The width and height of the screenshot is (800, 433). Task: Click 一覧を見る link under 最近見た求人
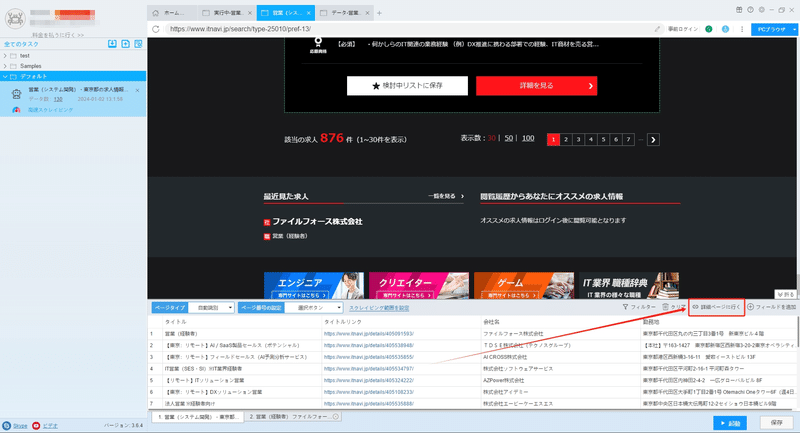coord(446,196)
